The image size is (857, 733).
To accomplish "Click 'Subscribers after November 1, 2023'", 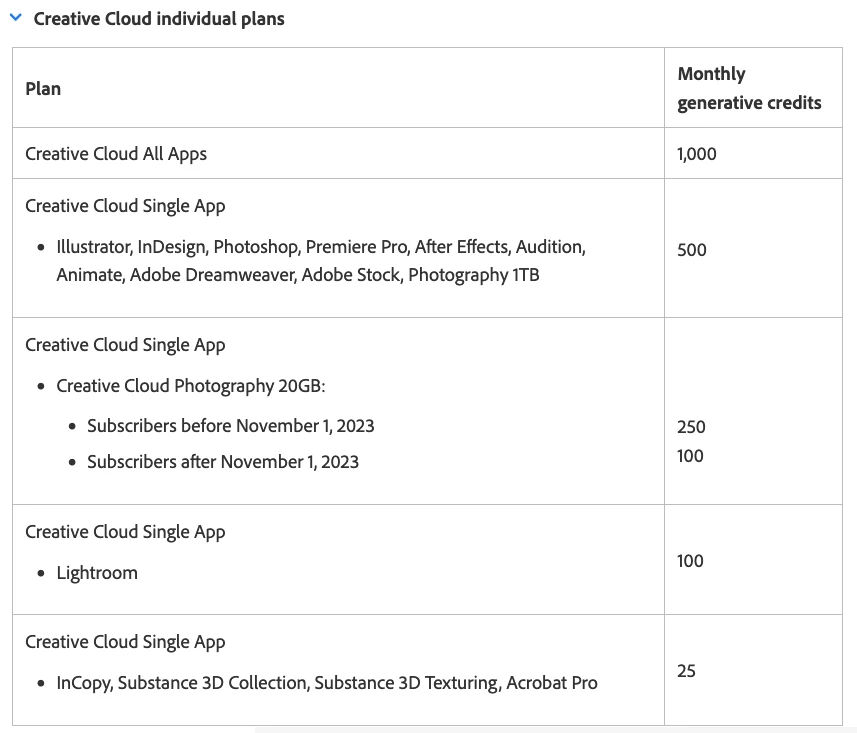I will pyautogui.click(x=223, y=462).
